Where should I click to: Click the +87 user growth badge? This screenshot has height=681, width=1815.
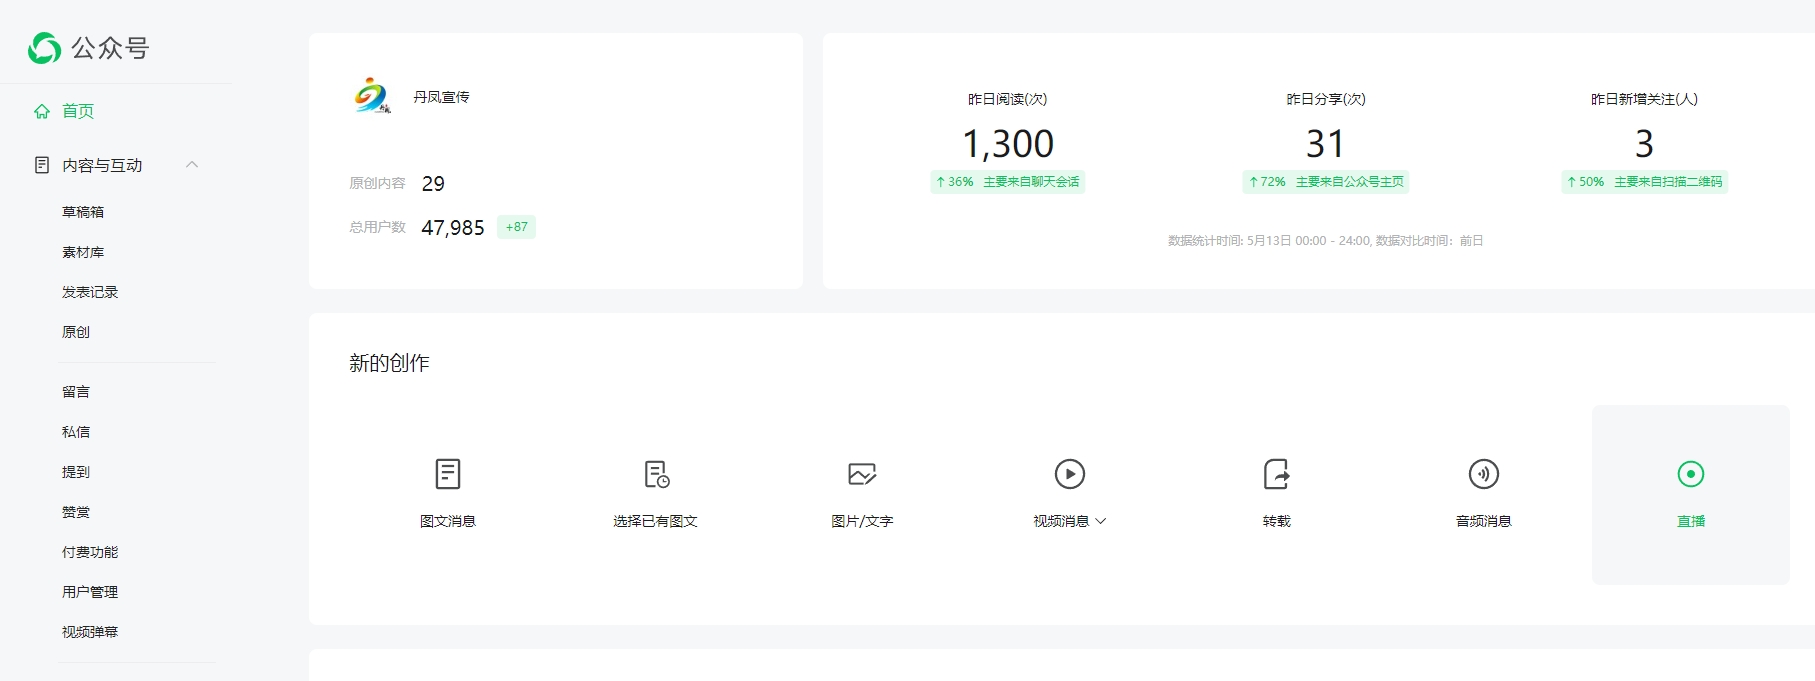coord(516,227)
